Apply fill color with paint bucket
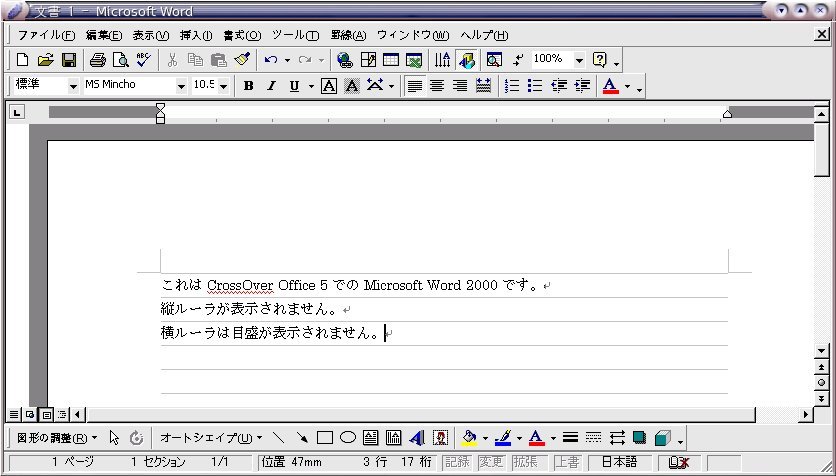The height and width of the screenshot is (476, 836). [469, 438]
